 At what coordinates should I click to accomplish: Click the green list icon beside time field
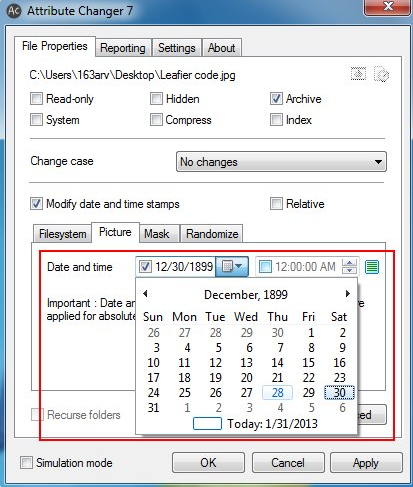372,267
